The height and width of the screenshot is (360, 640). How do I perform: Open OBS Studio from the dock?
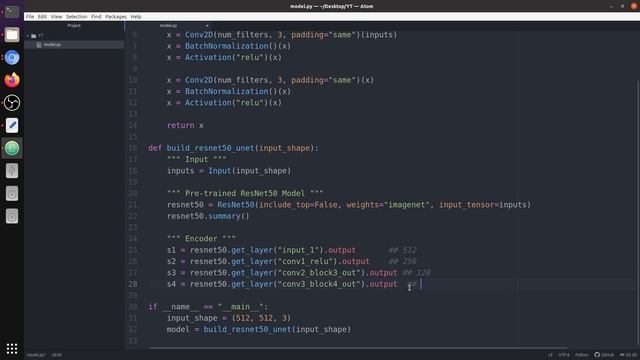(x=12, y=103)
